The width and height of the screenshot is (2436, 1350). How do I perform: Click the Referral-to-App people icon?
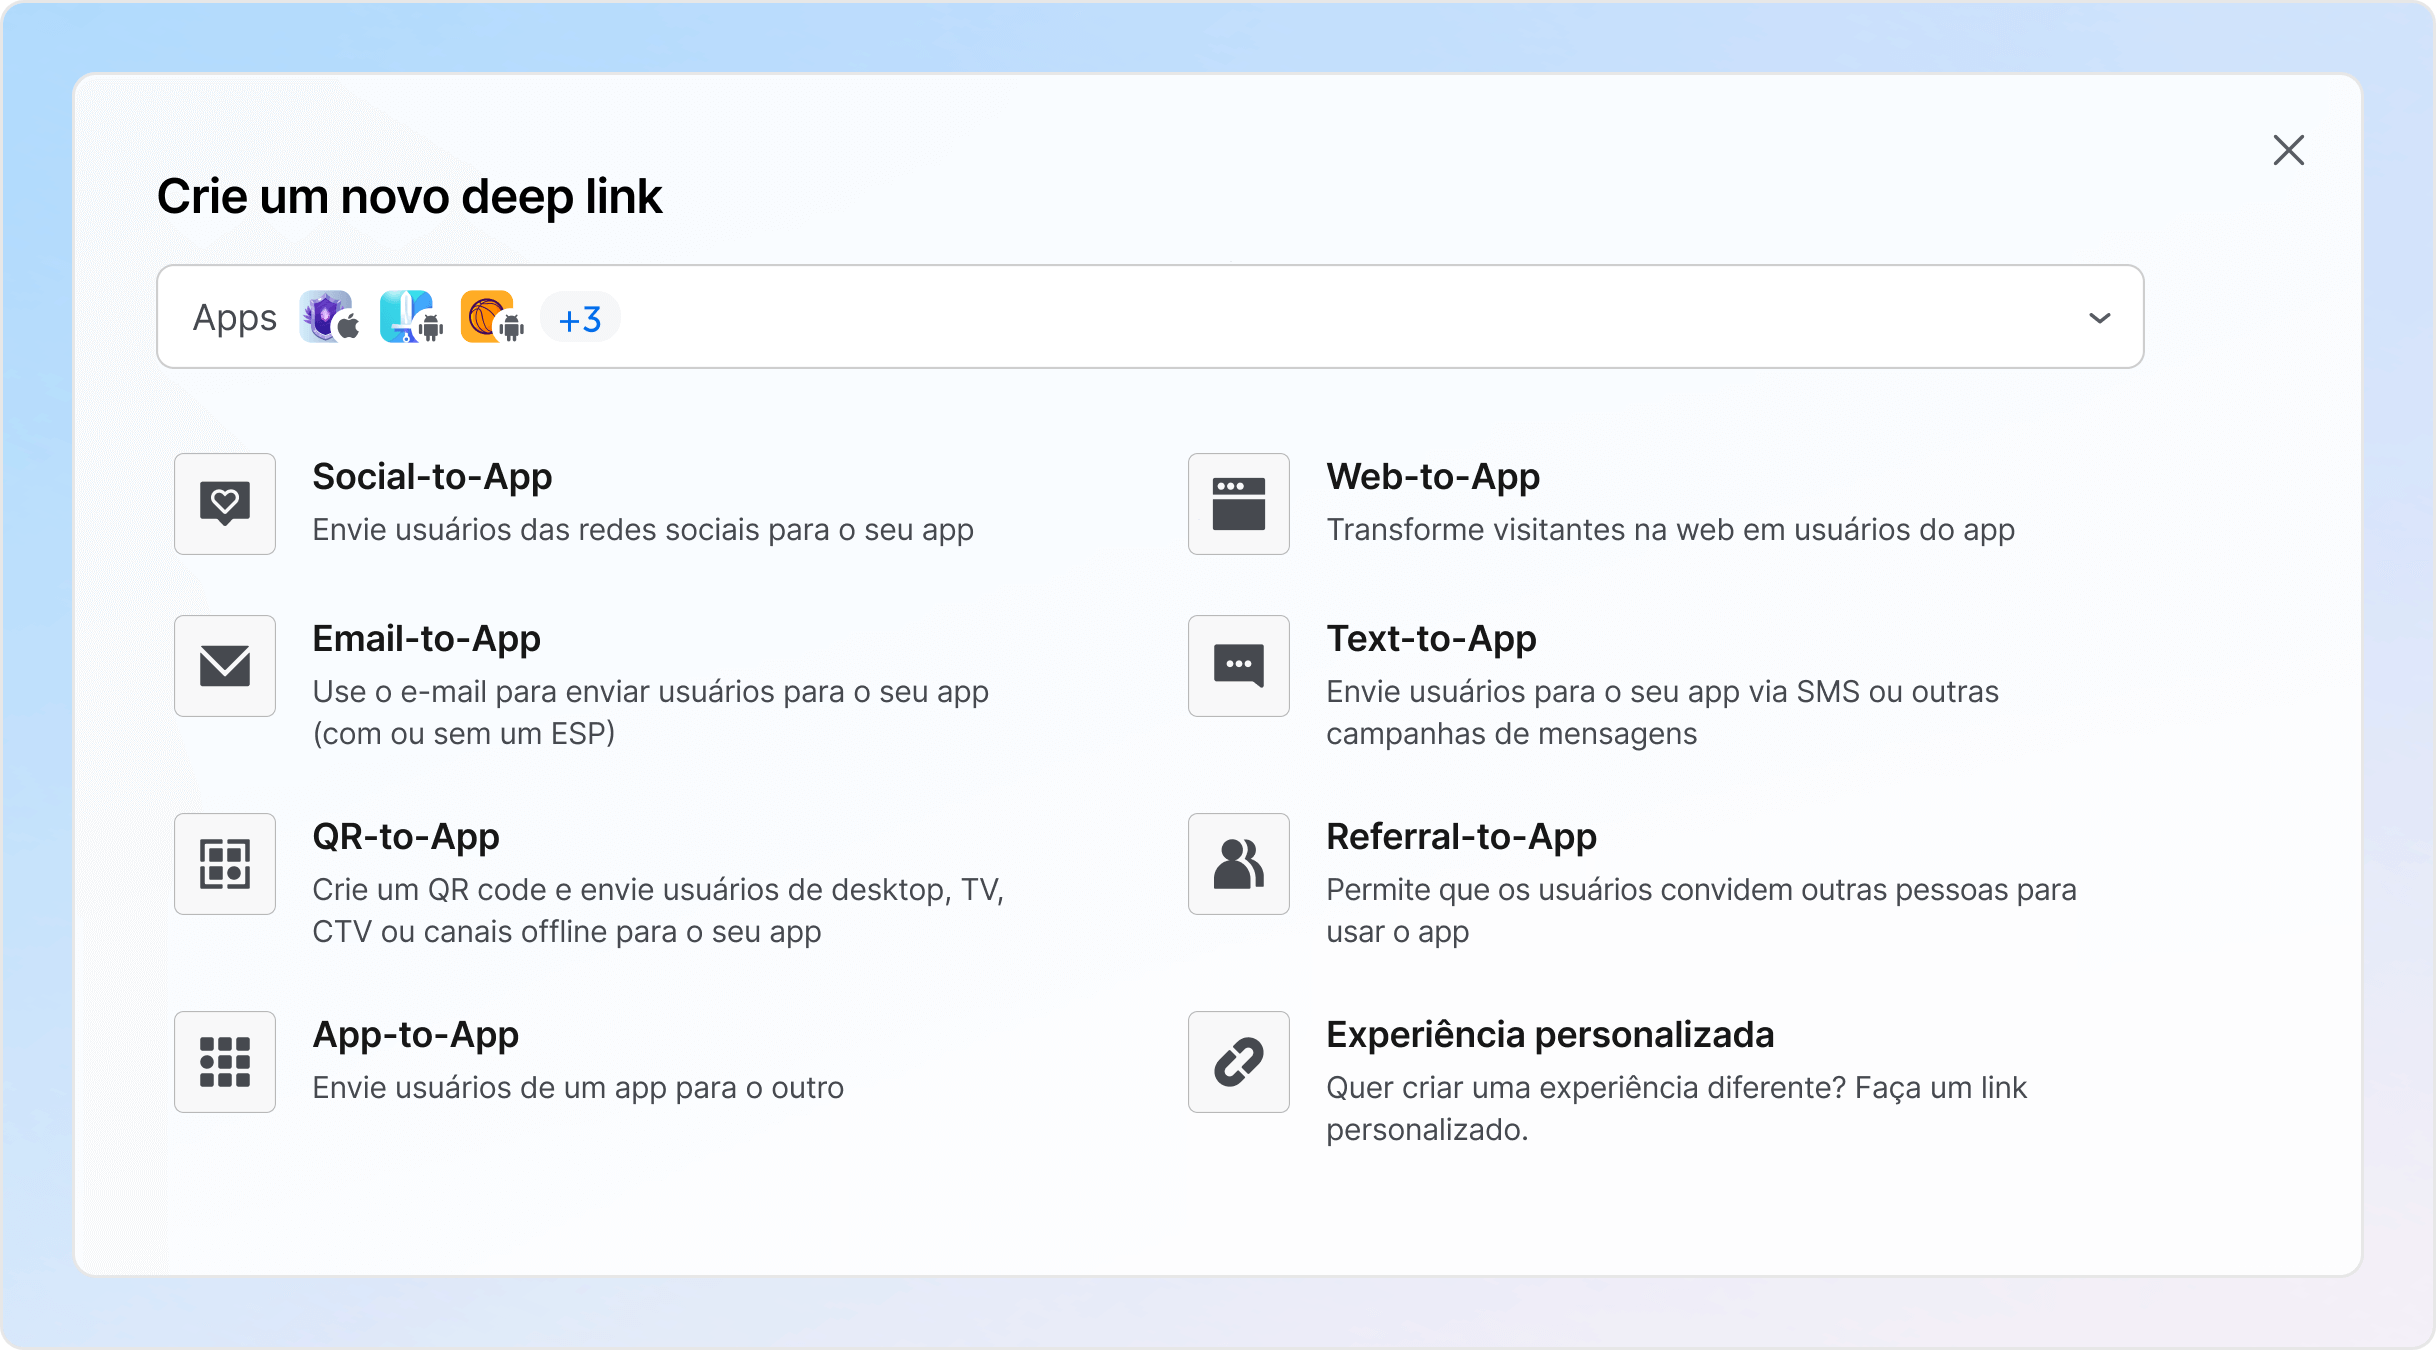point(1238,864)
